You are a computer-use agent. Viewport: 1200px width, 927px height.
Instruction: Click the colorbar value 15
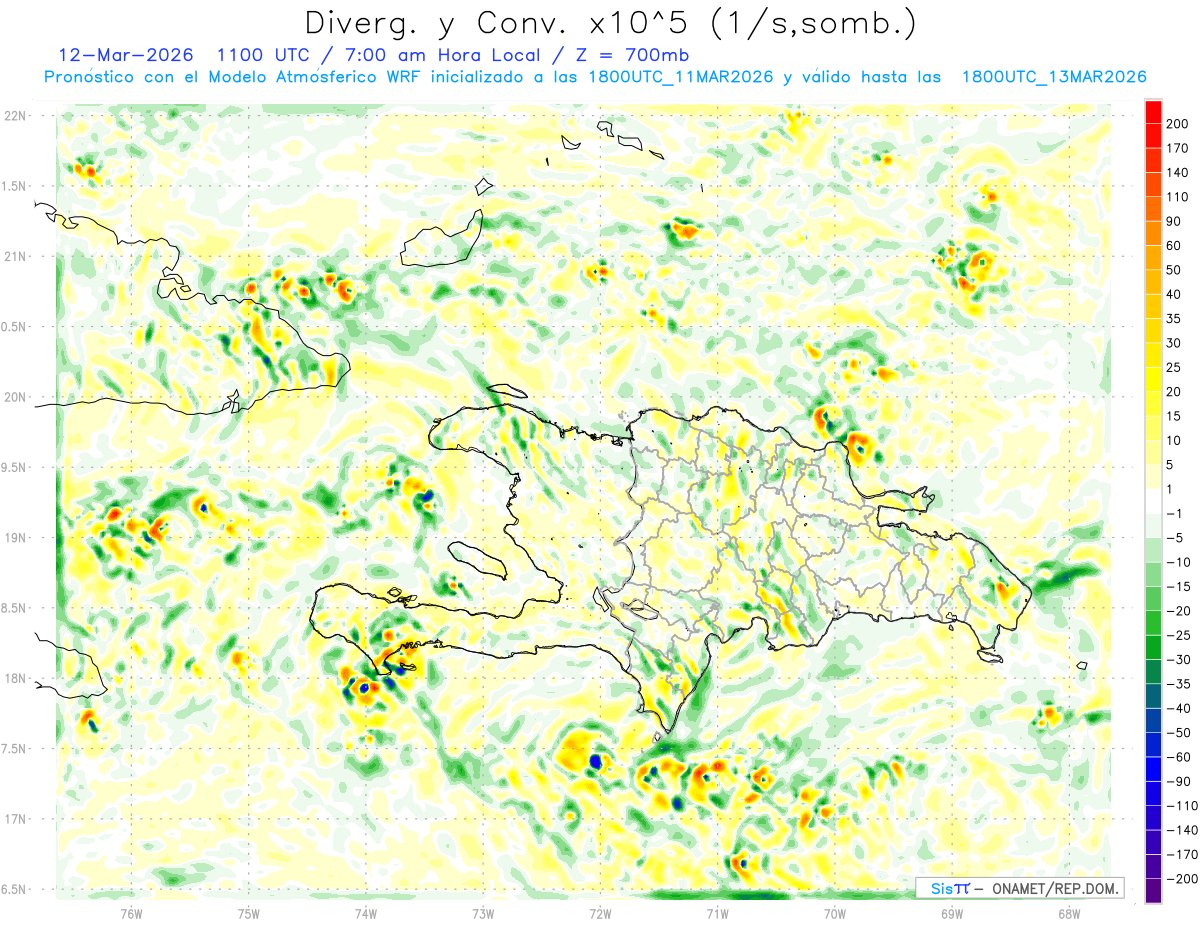pos(1174,416)
